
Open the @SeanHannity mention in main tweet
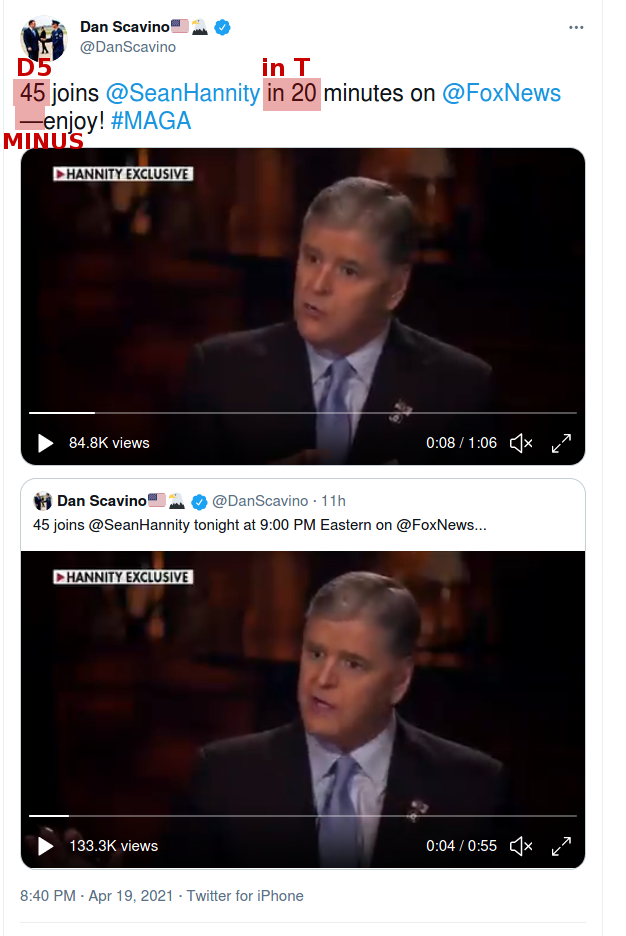[x=183, y=93]
